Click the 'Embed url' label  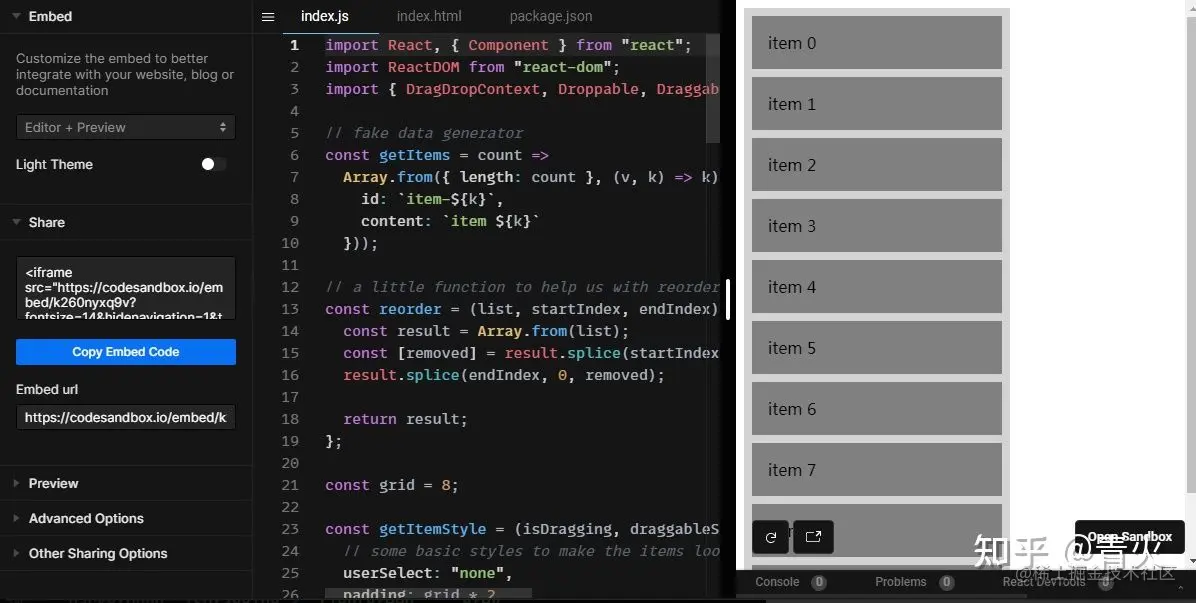coord(47,390)
